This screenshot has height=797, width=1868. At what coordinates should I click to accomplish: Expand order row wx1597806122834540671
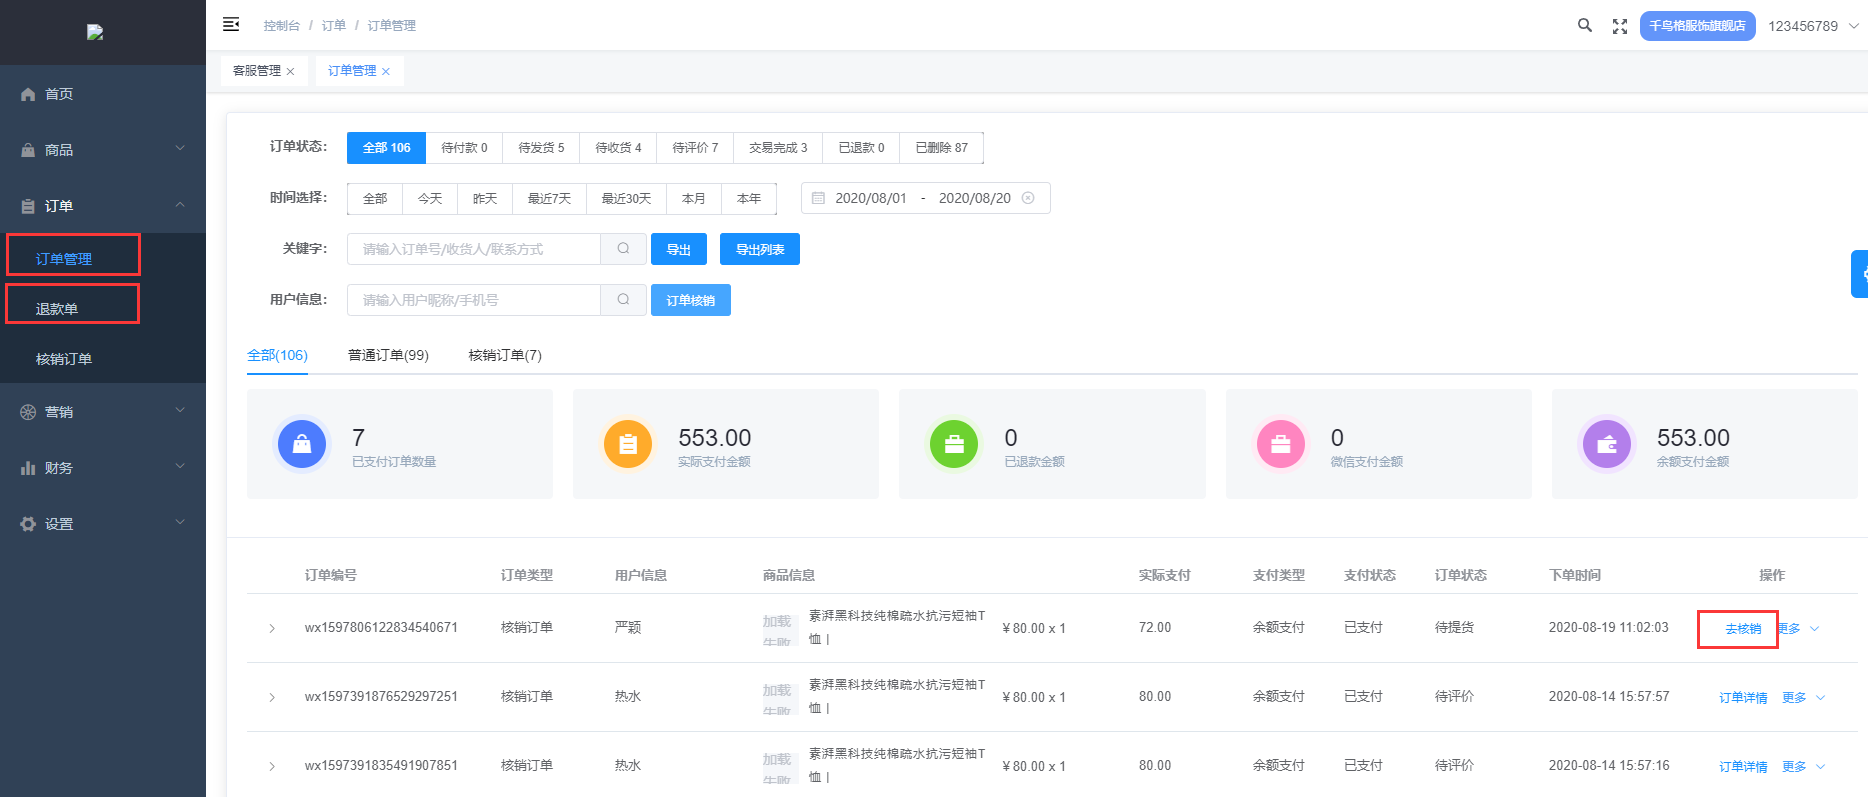tap(272, 628)
